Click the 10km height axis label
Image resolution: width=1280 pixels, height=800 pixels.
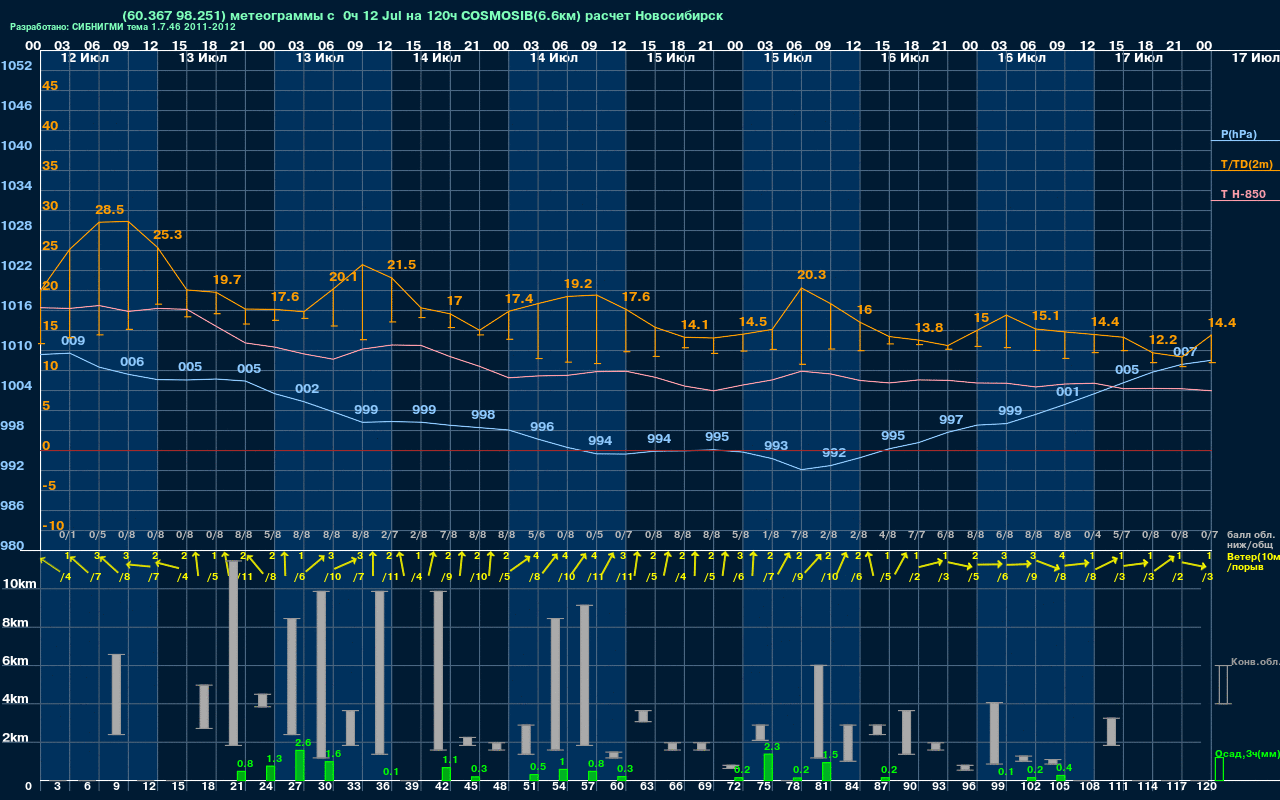(21, 584)
